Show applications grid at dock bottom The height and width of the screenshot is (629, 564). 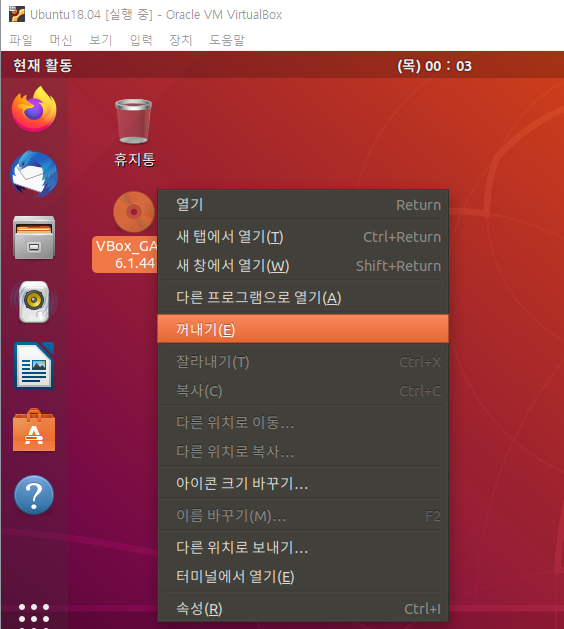point(34,616)
